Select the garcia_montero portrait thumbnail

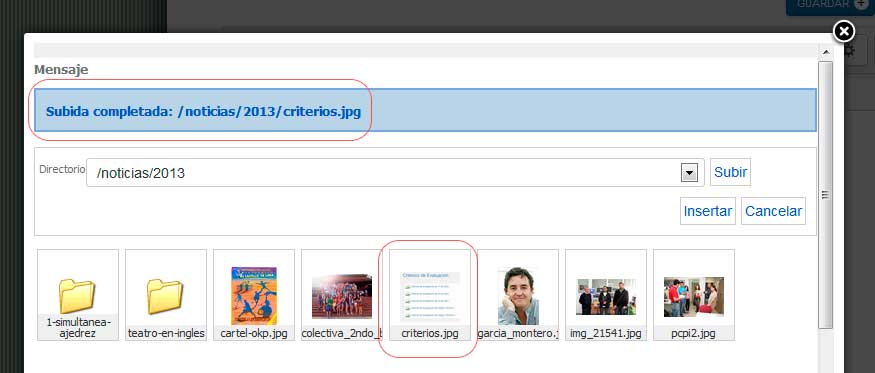(518, 295)
